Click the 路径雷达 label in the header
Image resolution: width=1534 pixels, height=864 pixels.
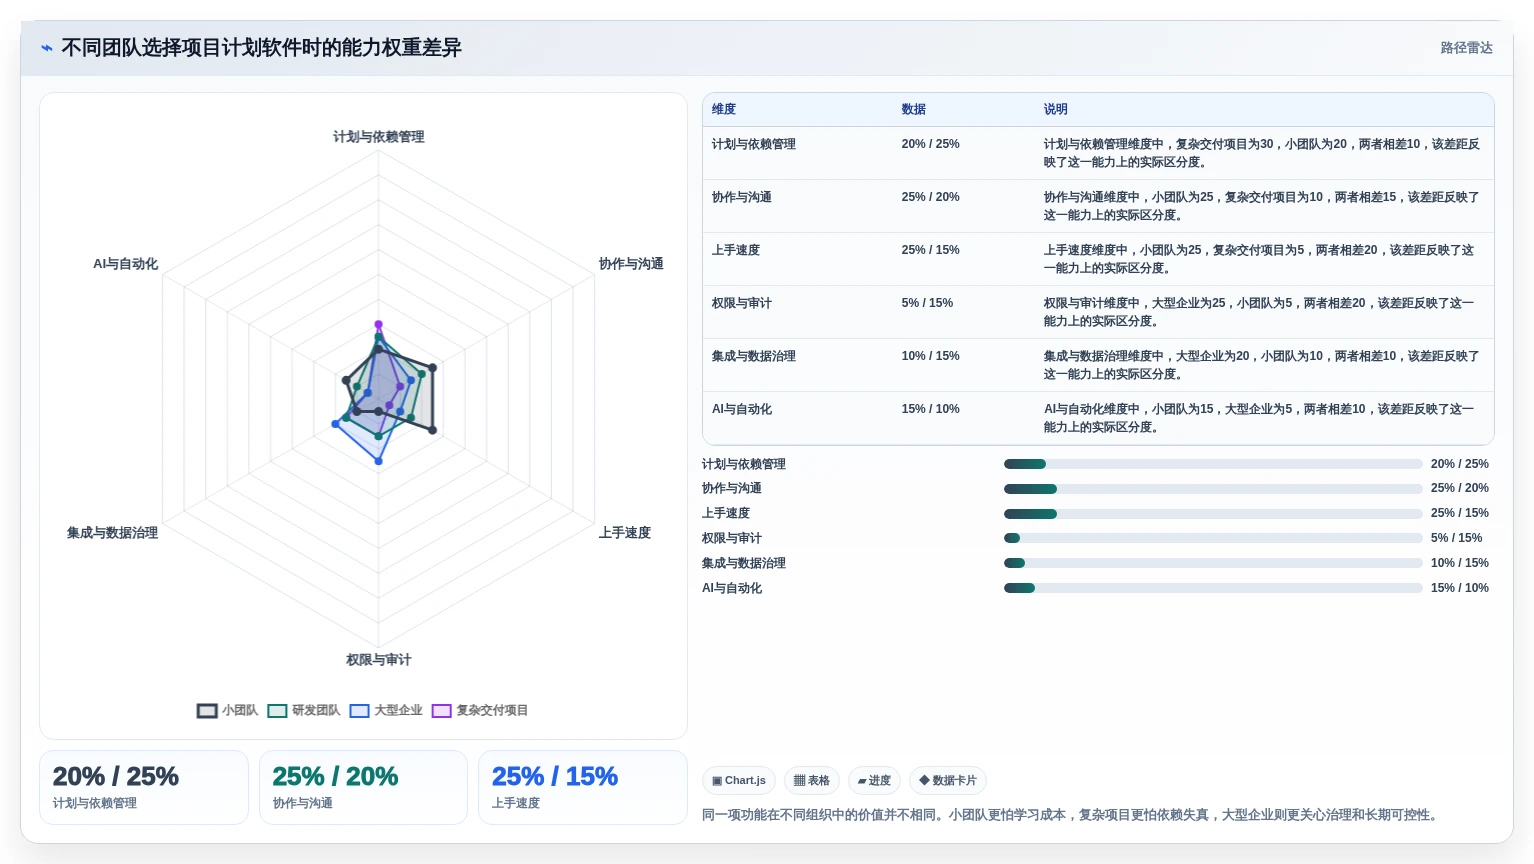pyautogui.click(x=1466, y=48)
